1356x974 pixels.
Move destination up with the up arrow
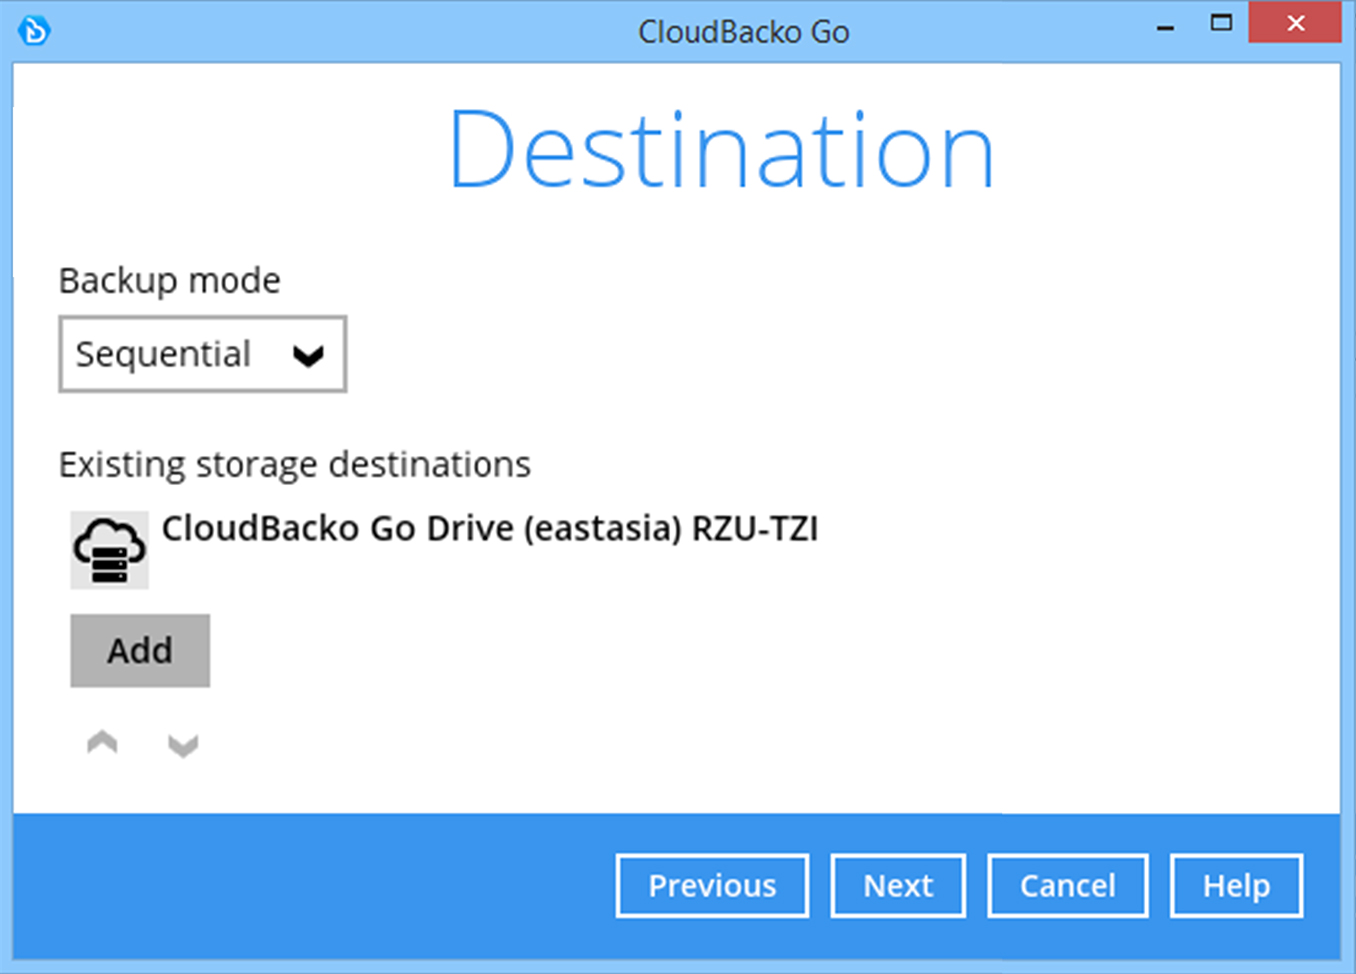pos(102,742)
